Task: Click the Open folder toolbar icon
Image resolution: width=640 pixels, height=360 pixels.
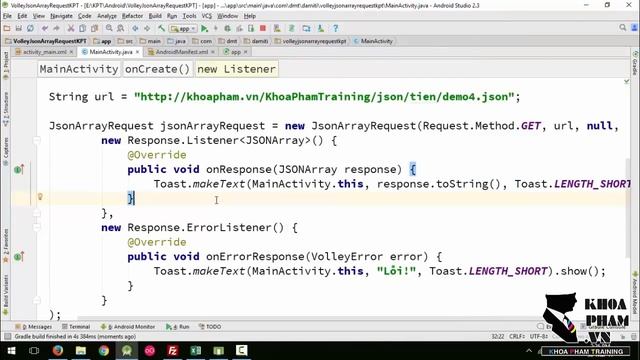Action: pos(7,29)
